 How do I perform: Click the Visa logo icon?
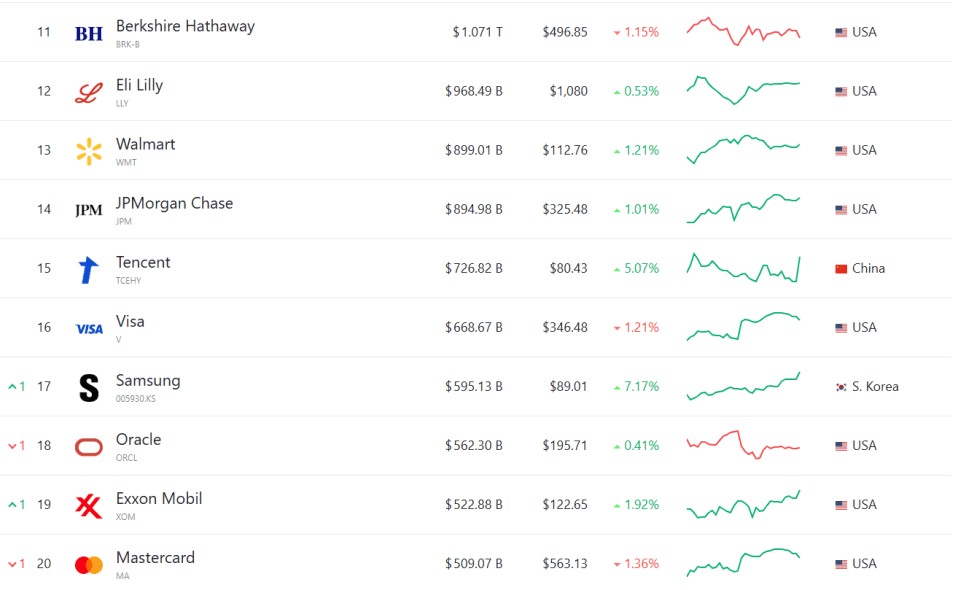pyautogui.click(x=89, y=328)
